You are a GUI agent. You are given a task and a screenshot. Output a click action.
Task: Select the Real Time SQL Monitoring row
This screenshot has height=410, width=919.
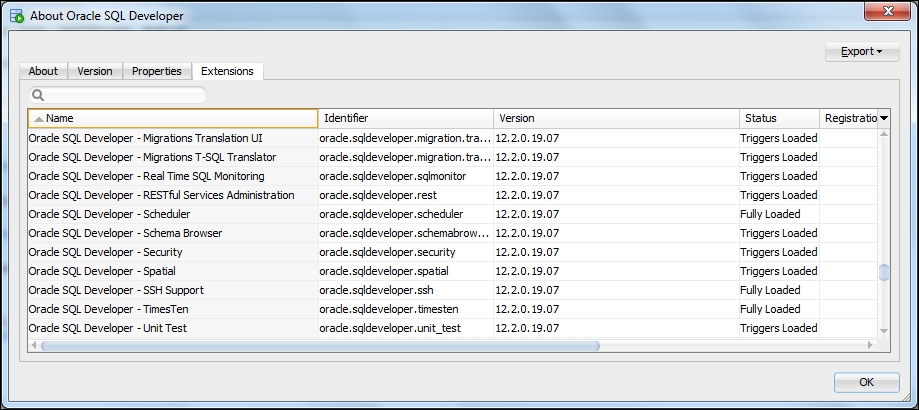pos(453,176)
